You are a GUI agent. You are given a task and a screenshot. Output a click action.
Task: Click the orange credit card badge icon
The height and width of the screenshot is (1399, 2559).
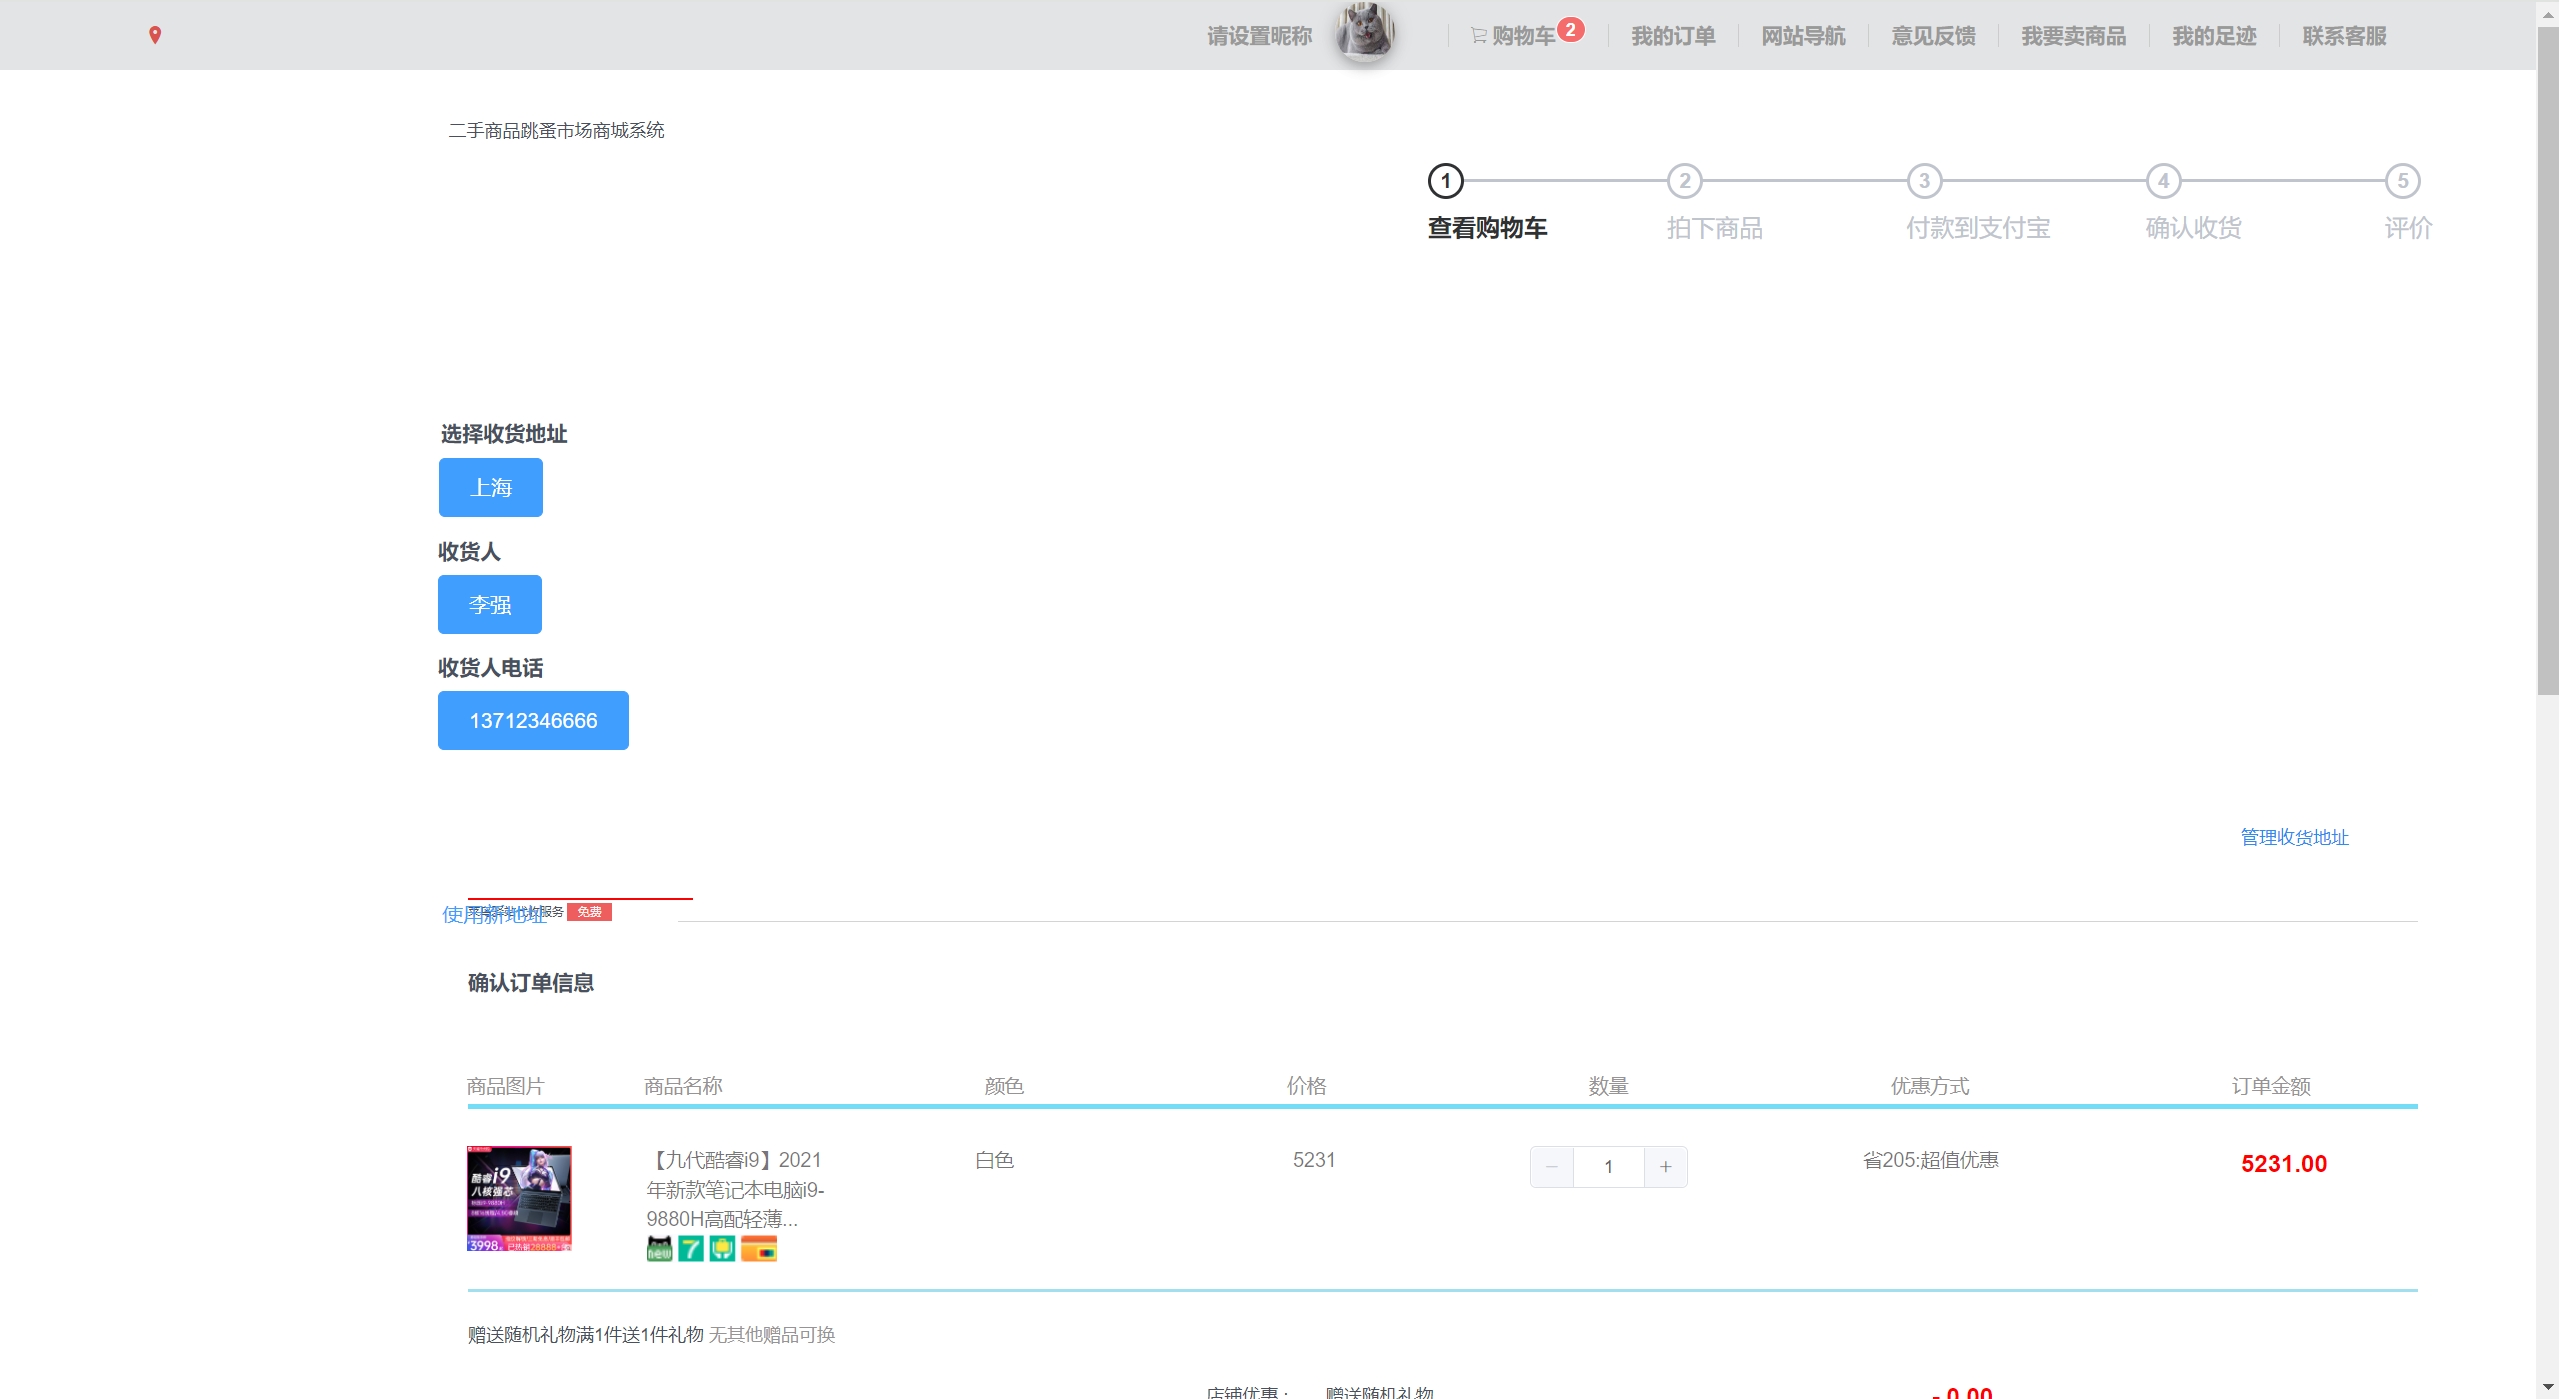pyautogui.click(x=759, y=1248)
